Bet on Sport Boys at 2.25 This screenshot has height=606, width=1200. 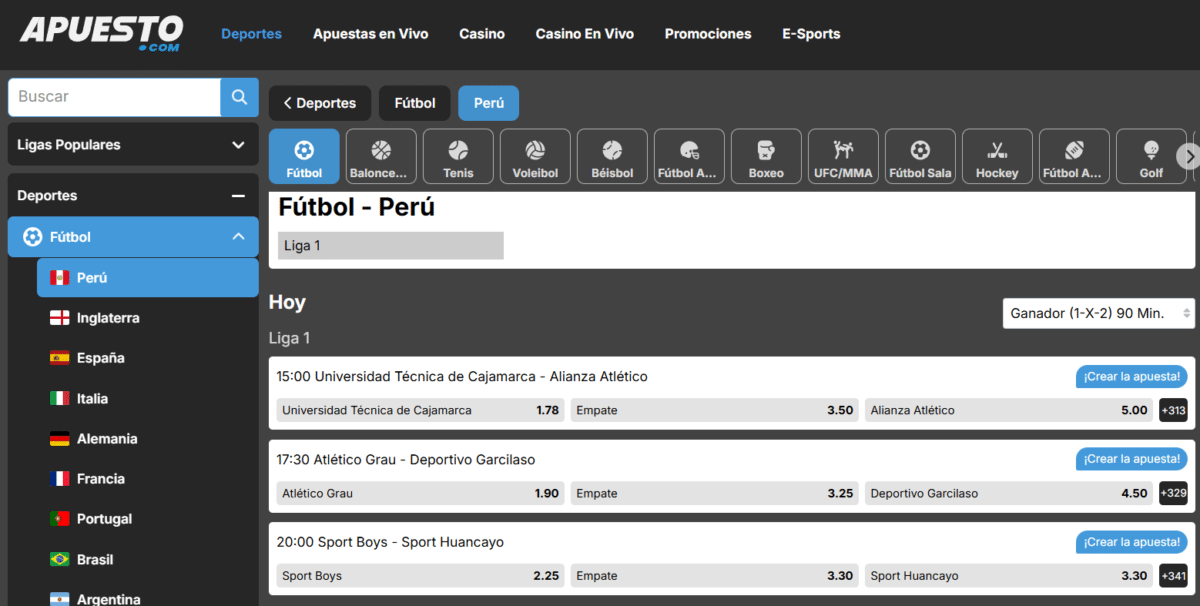[420, 576]
